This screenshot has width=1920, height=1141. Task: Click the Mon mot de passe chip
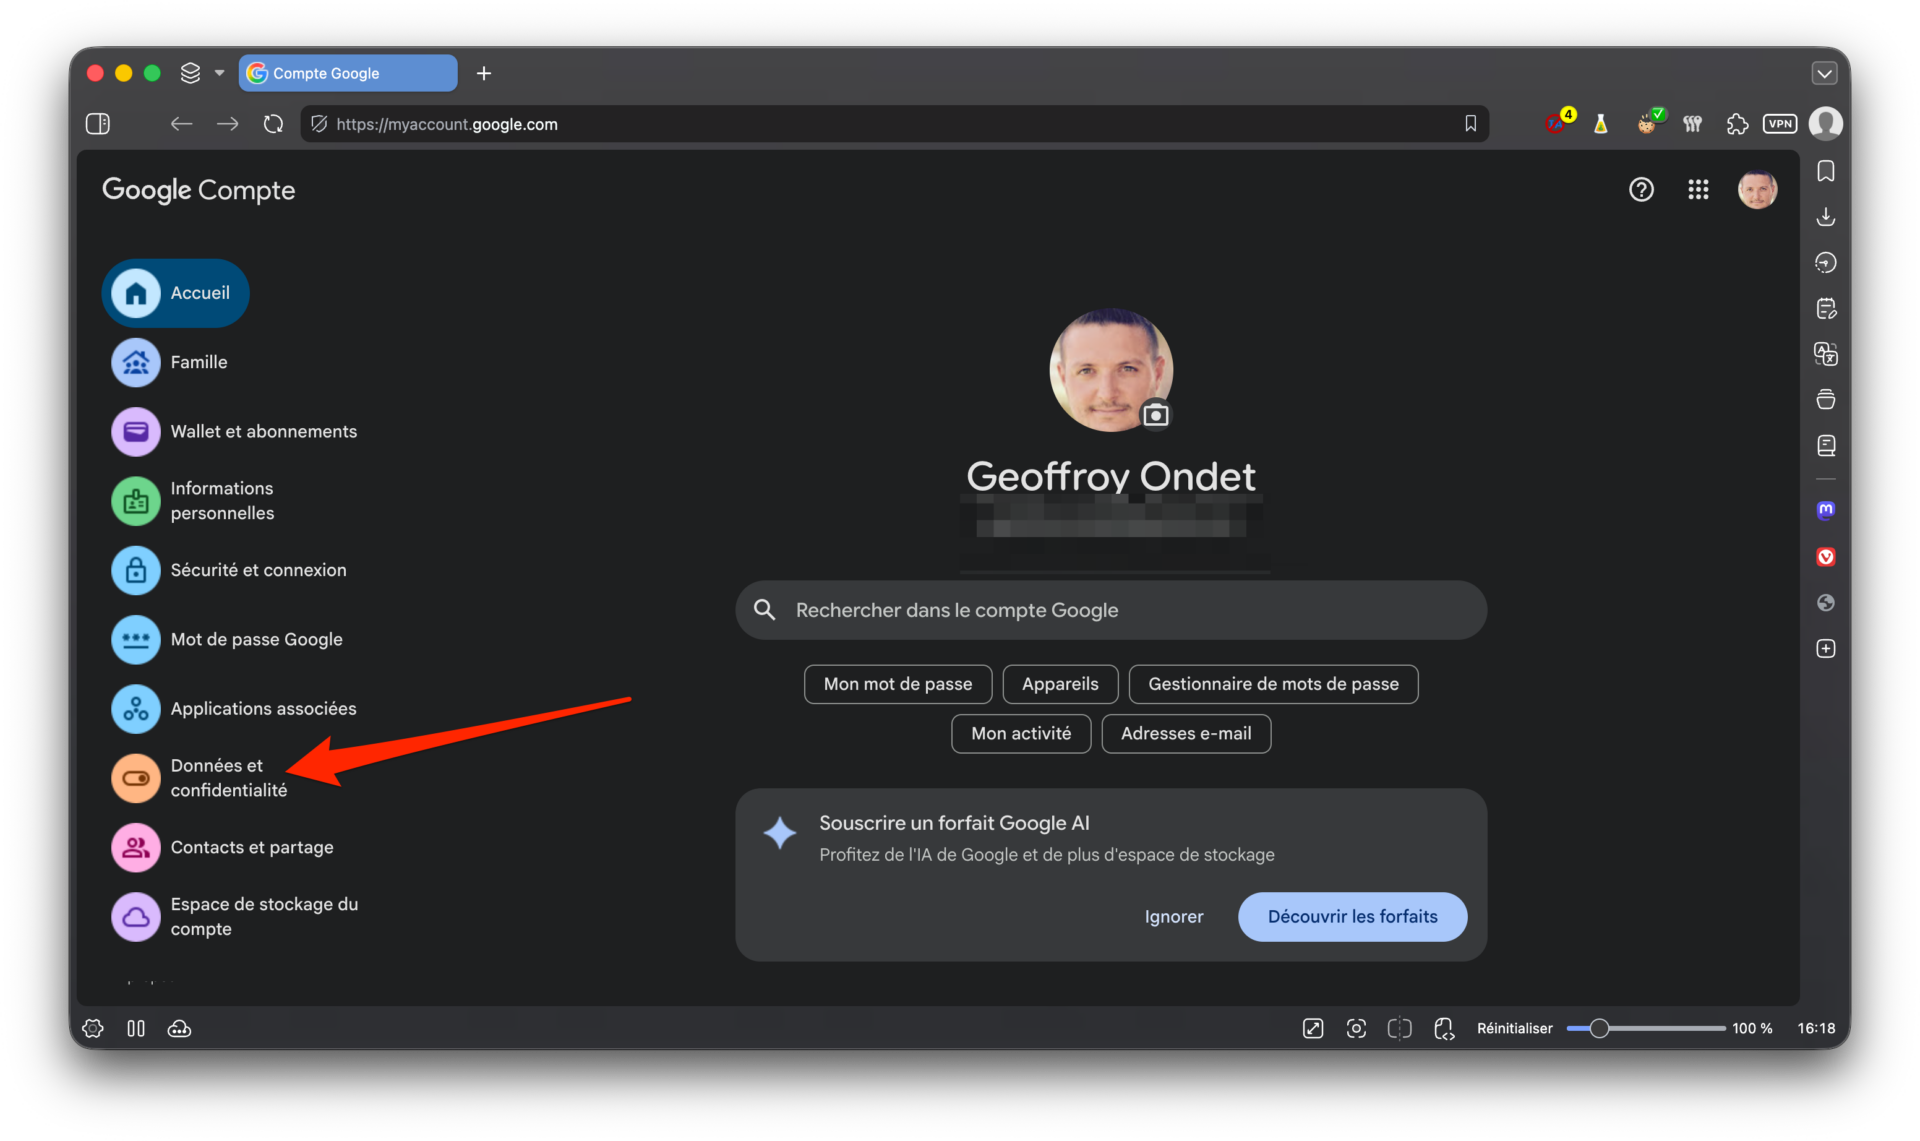click(x=898, y=684)
